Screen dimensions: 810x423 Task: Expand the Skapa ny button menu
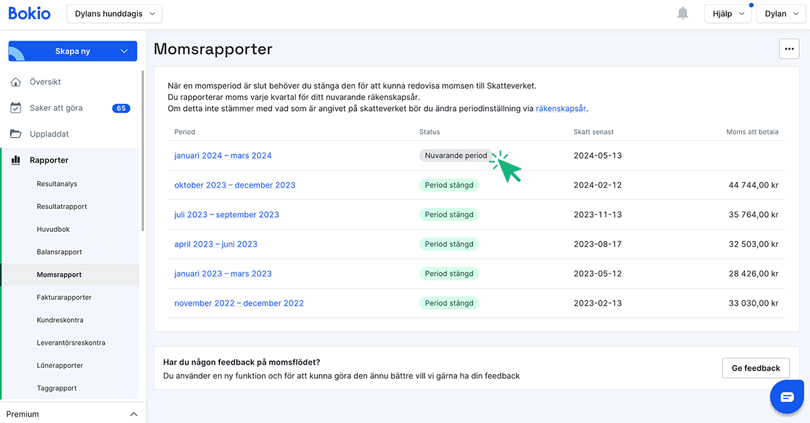(x=124, y=51)
